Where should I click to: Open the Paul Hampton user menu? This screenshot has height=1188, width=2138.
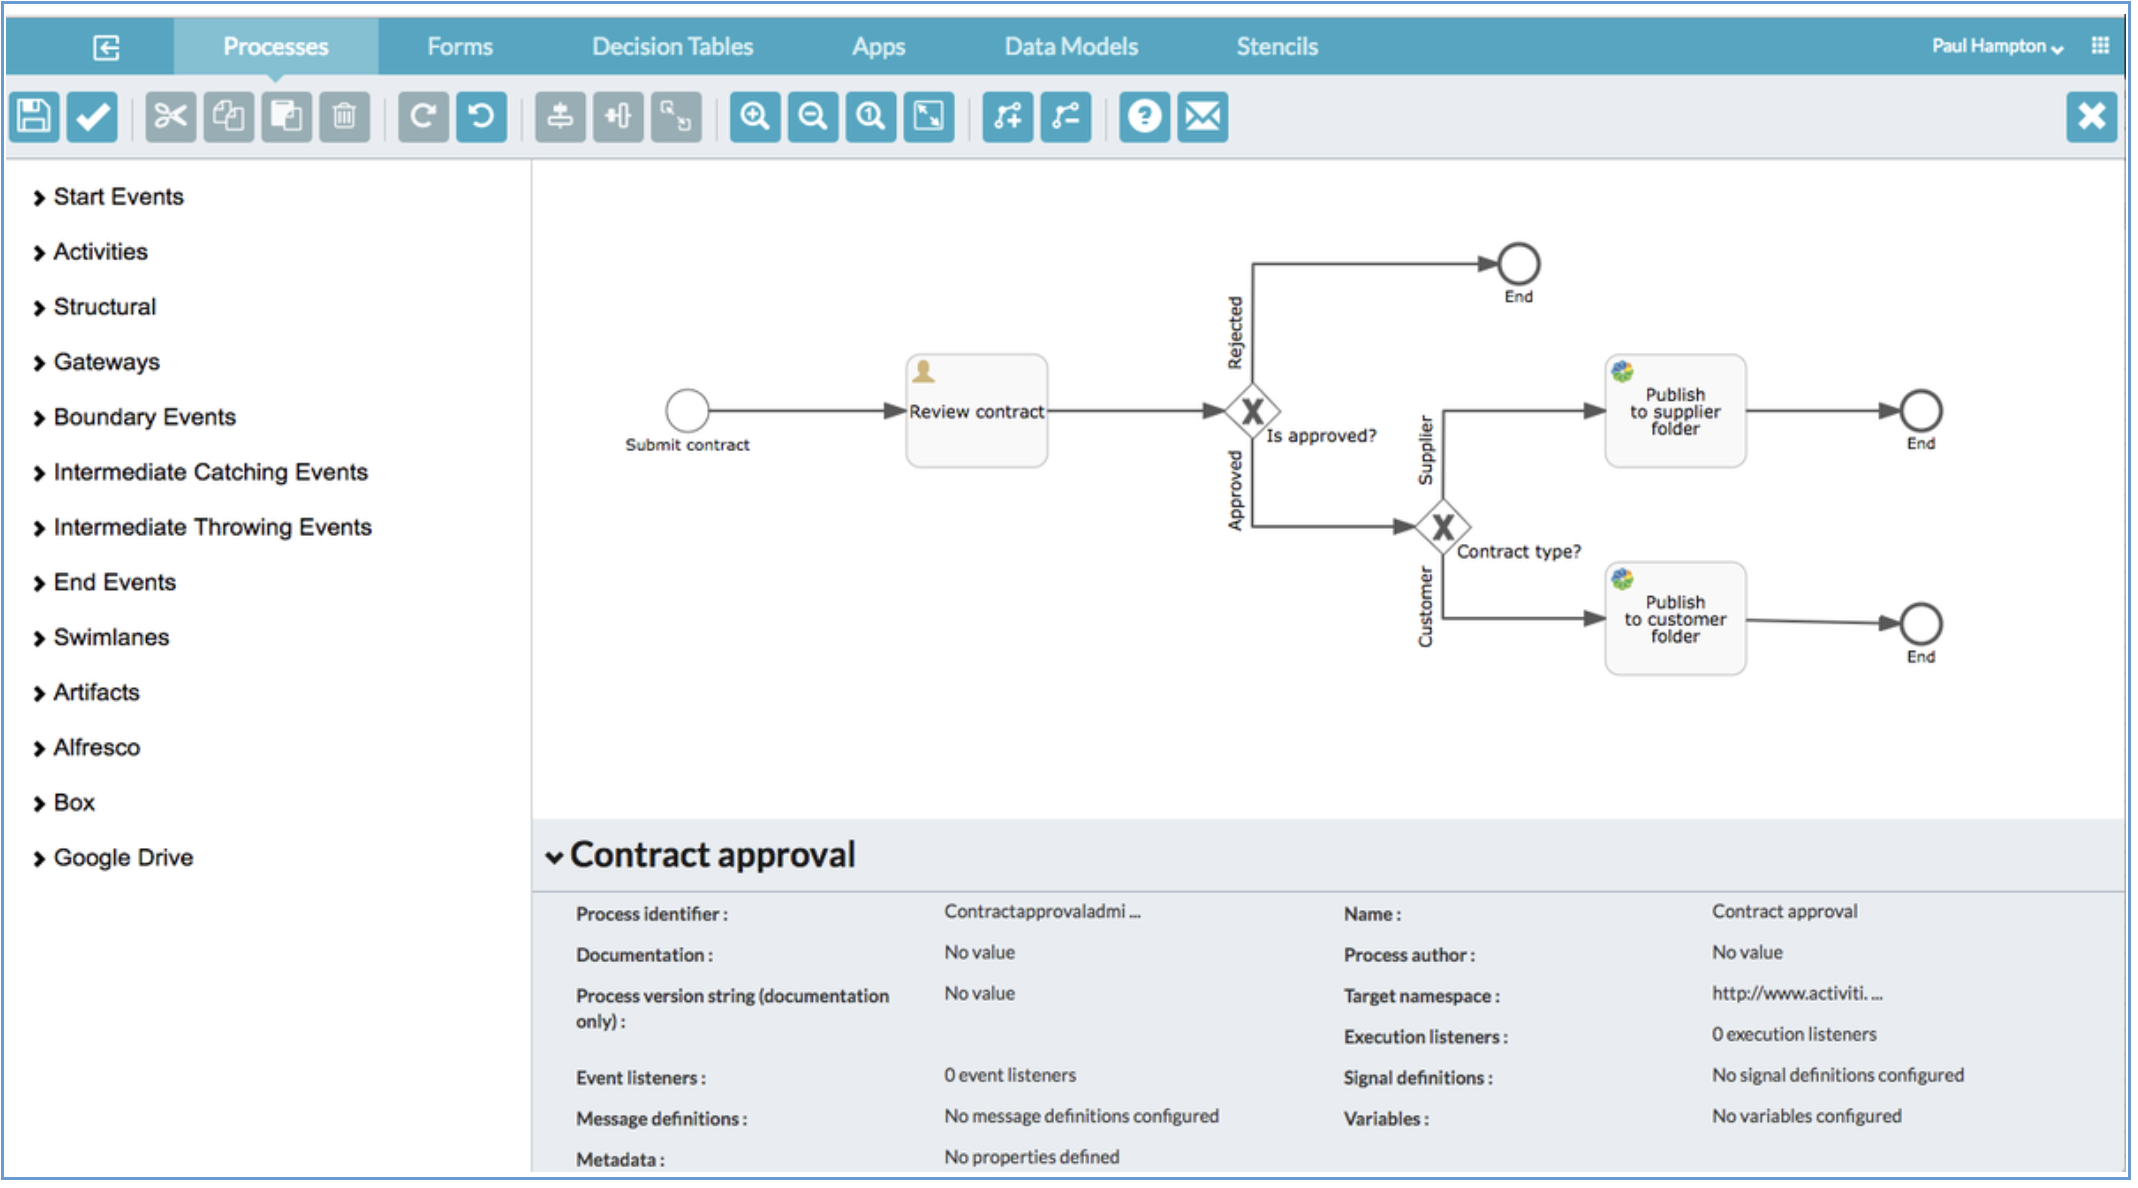pyautogui.click(x=1996, y=47)
